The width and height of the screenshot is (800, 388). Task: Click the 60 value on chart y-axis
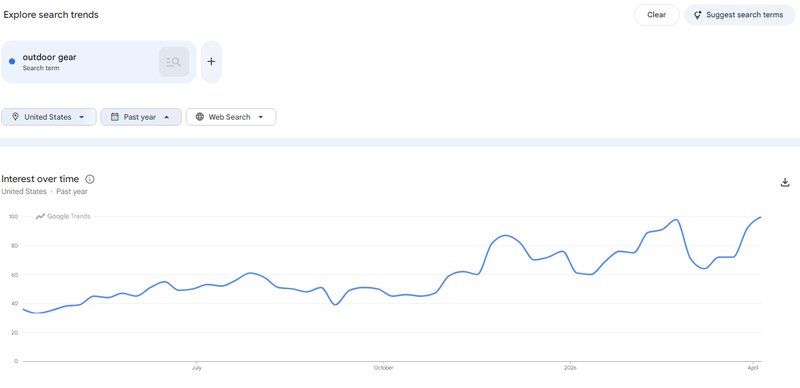coord(15,275)
